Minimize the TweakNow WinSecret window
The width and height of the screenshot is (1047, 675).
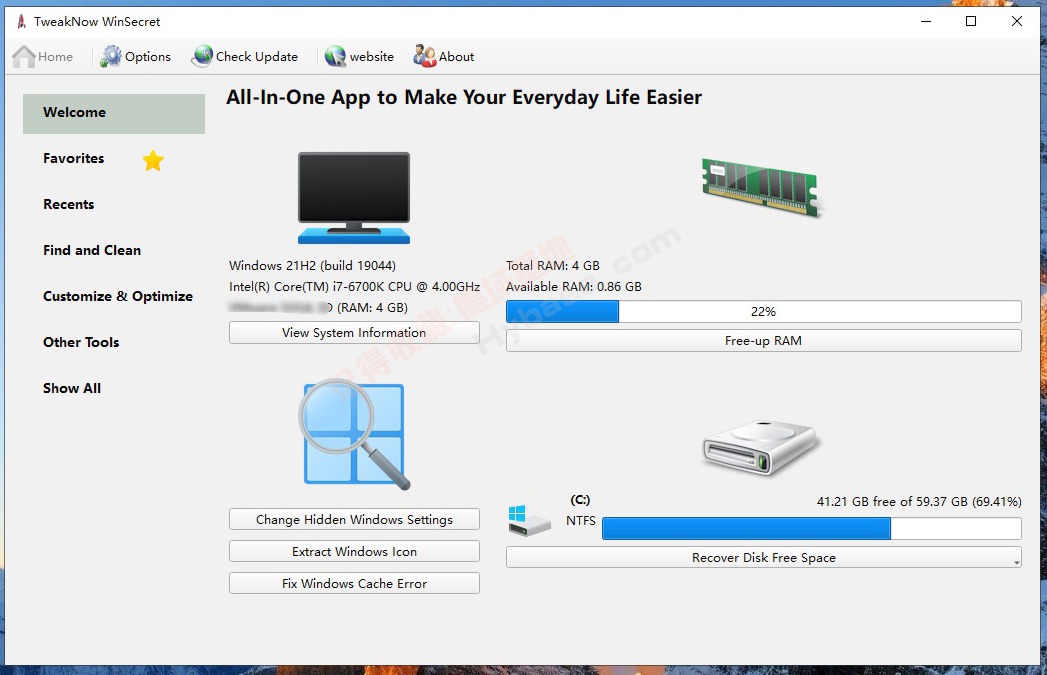coord(925,21)
